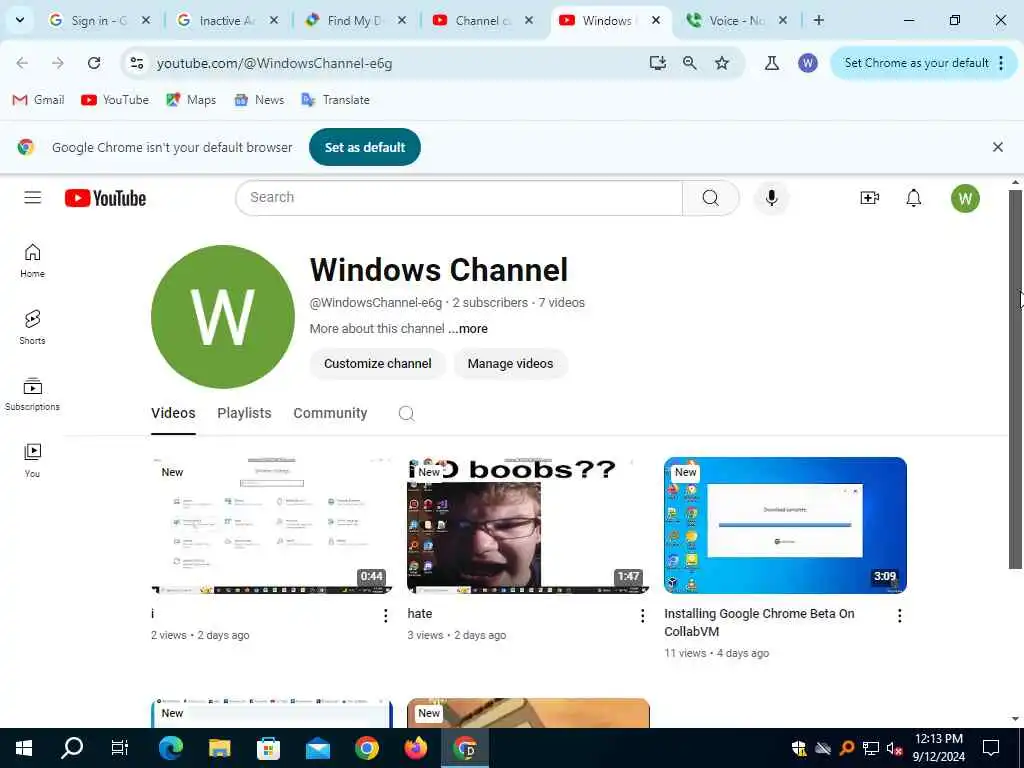This screenshot has width=1024, height=768.
Task: Start voice search with microphone
Action: 771,197
